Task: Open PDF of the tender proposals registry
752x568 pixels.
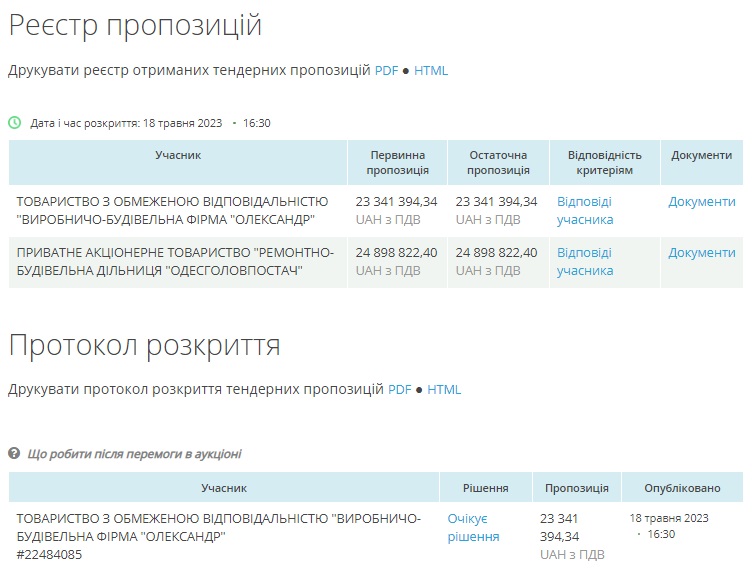Action: pos(386,71)
